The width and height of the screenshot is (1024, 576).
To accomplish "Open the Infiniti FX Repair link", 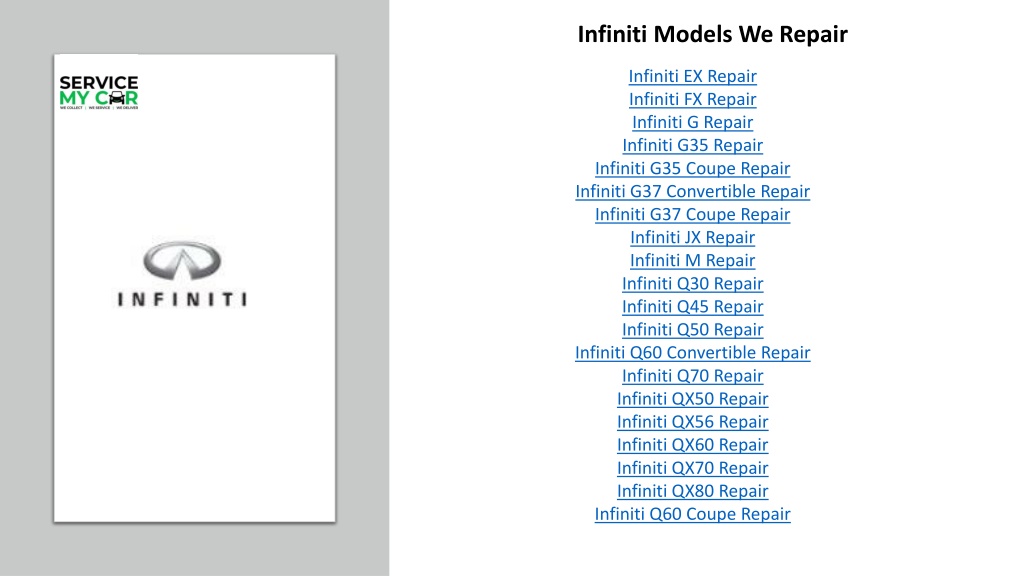I will click(x=692, y=99).
